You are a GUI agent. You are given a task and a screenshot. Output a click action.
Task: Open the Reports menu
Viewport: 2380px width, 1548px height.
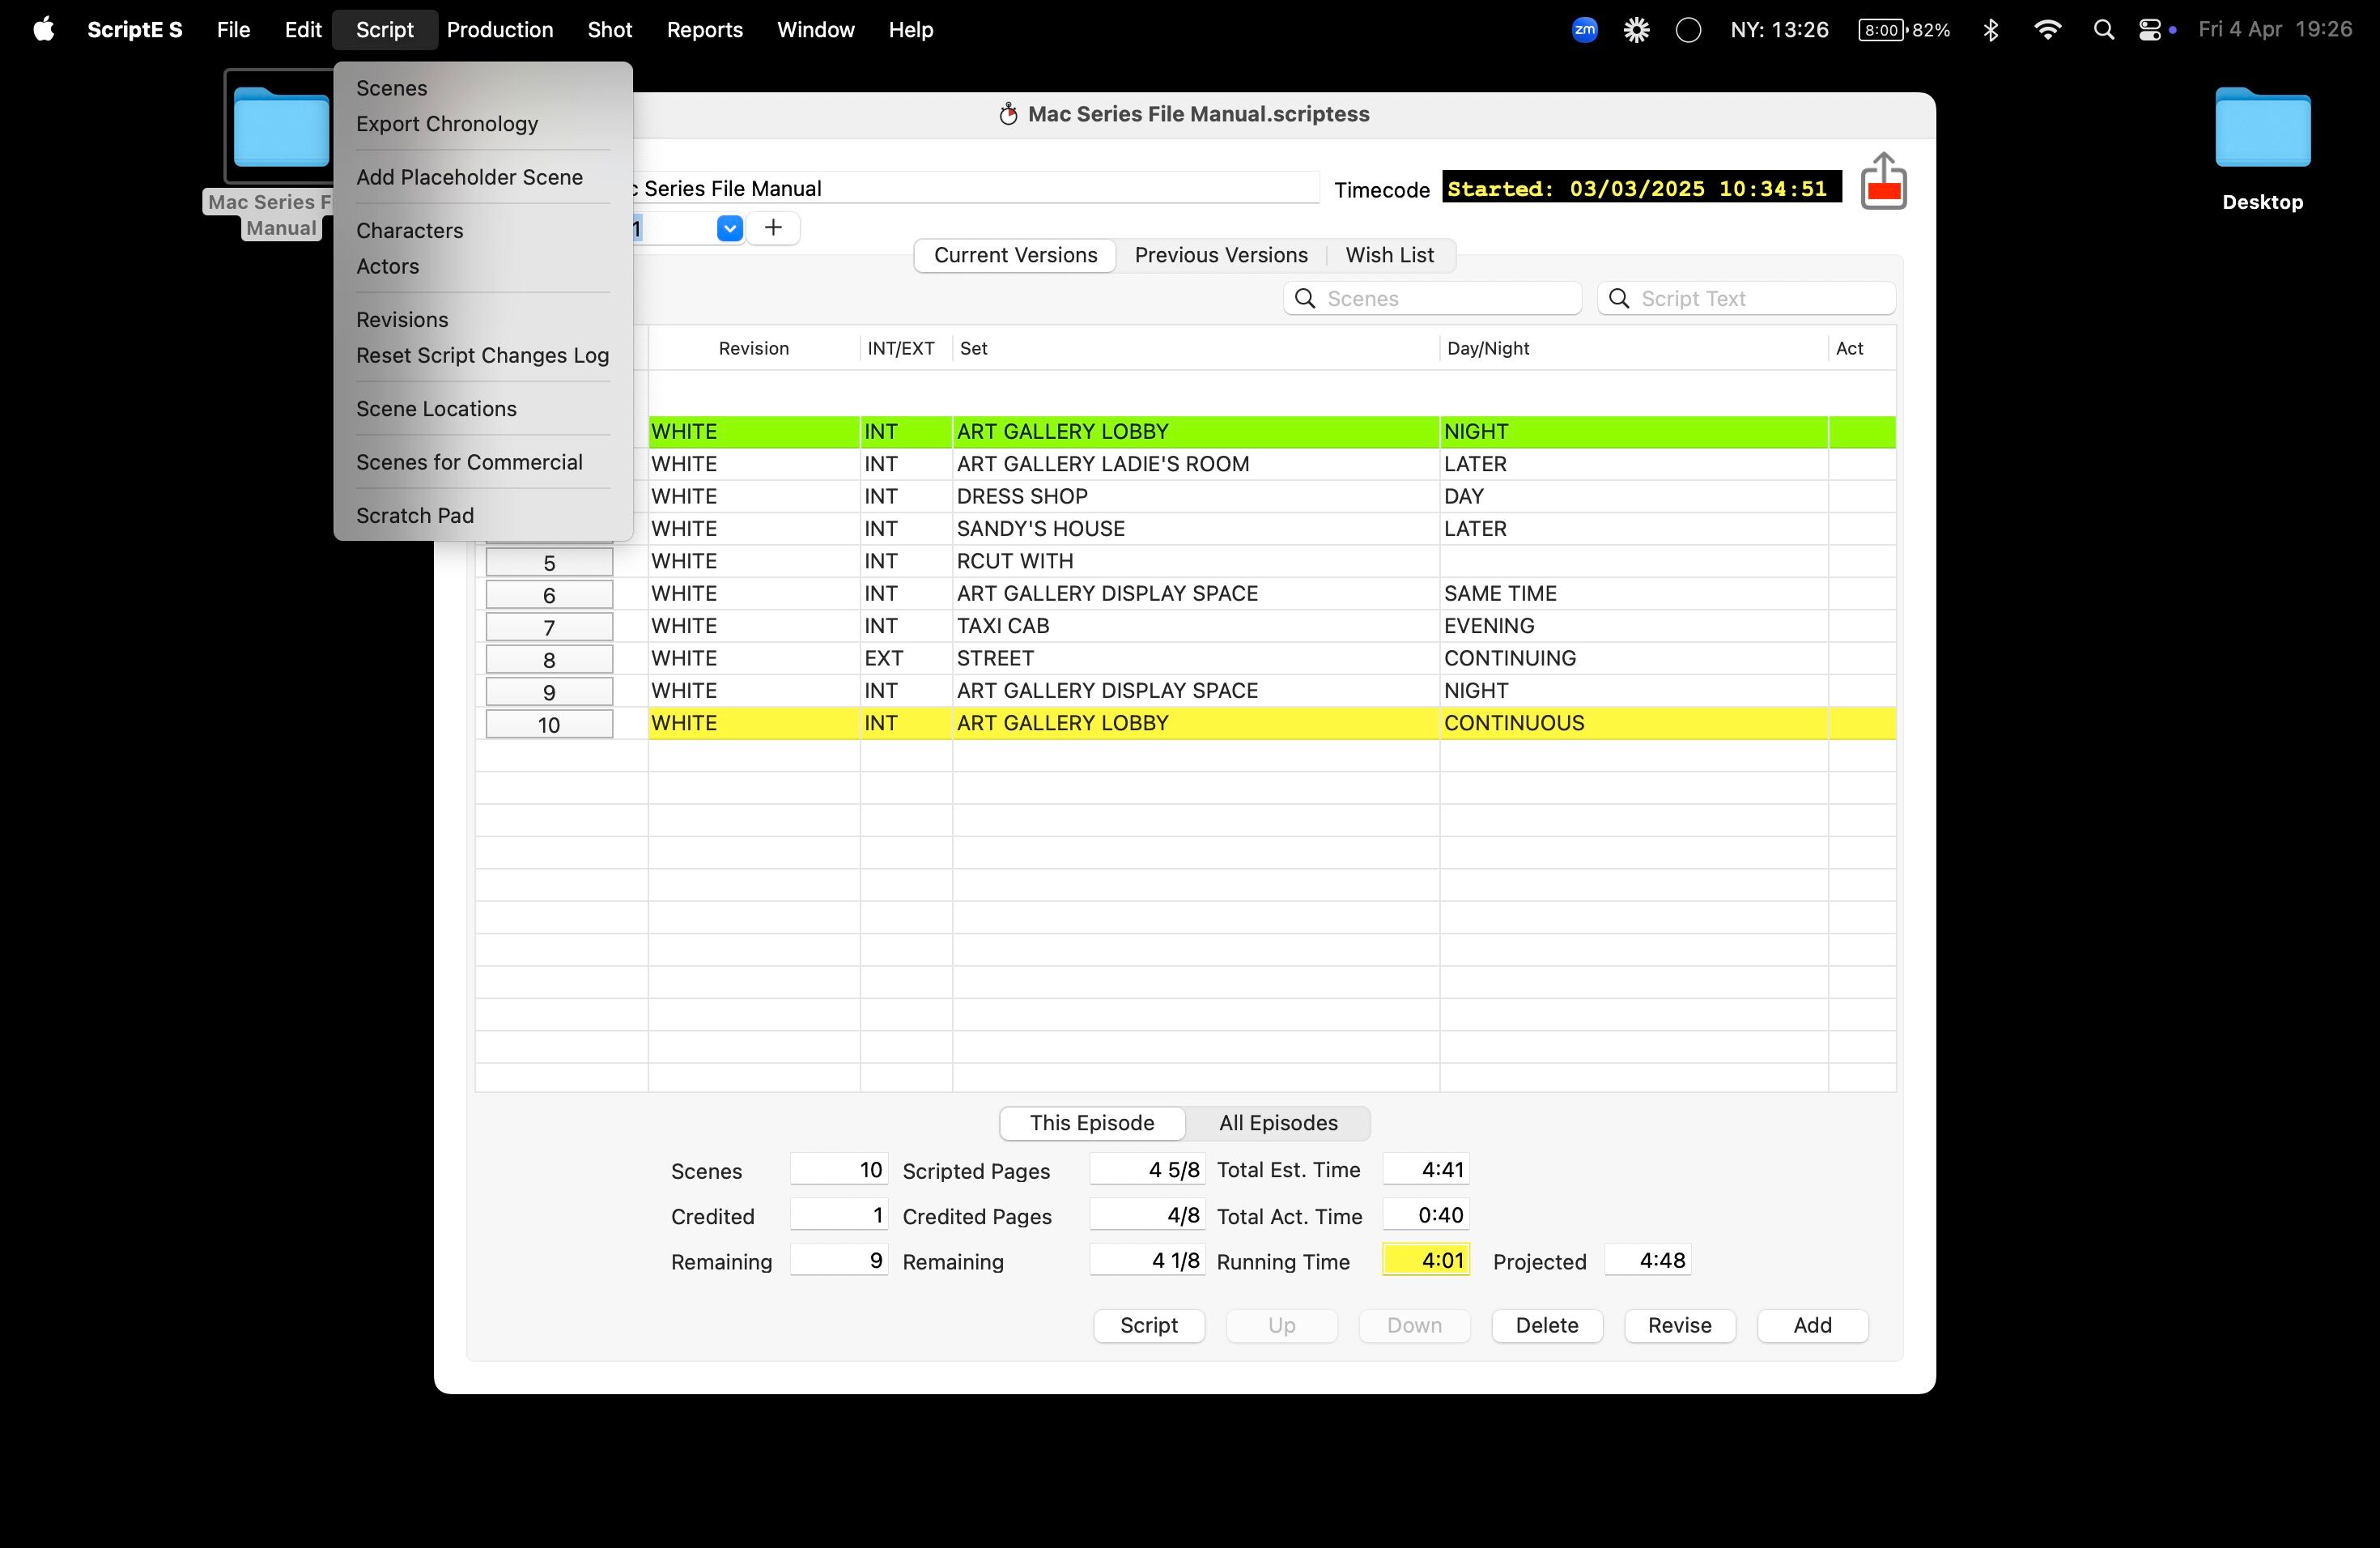pos(704,30)
